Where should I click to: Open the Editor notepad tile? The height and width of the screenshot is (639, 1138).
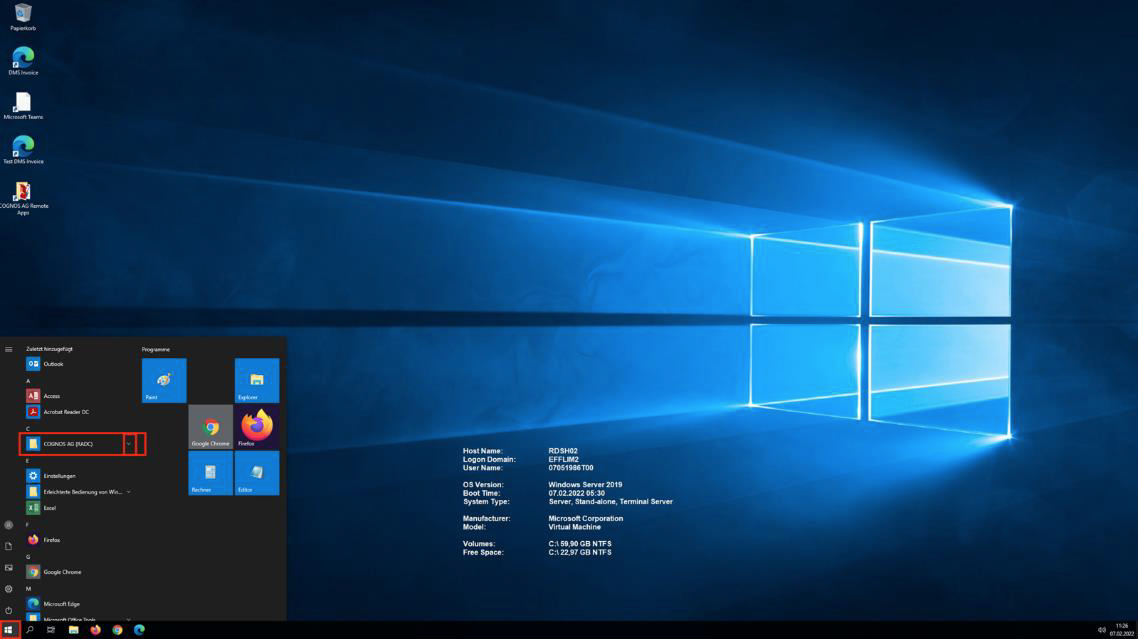(x=257, y=473)
